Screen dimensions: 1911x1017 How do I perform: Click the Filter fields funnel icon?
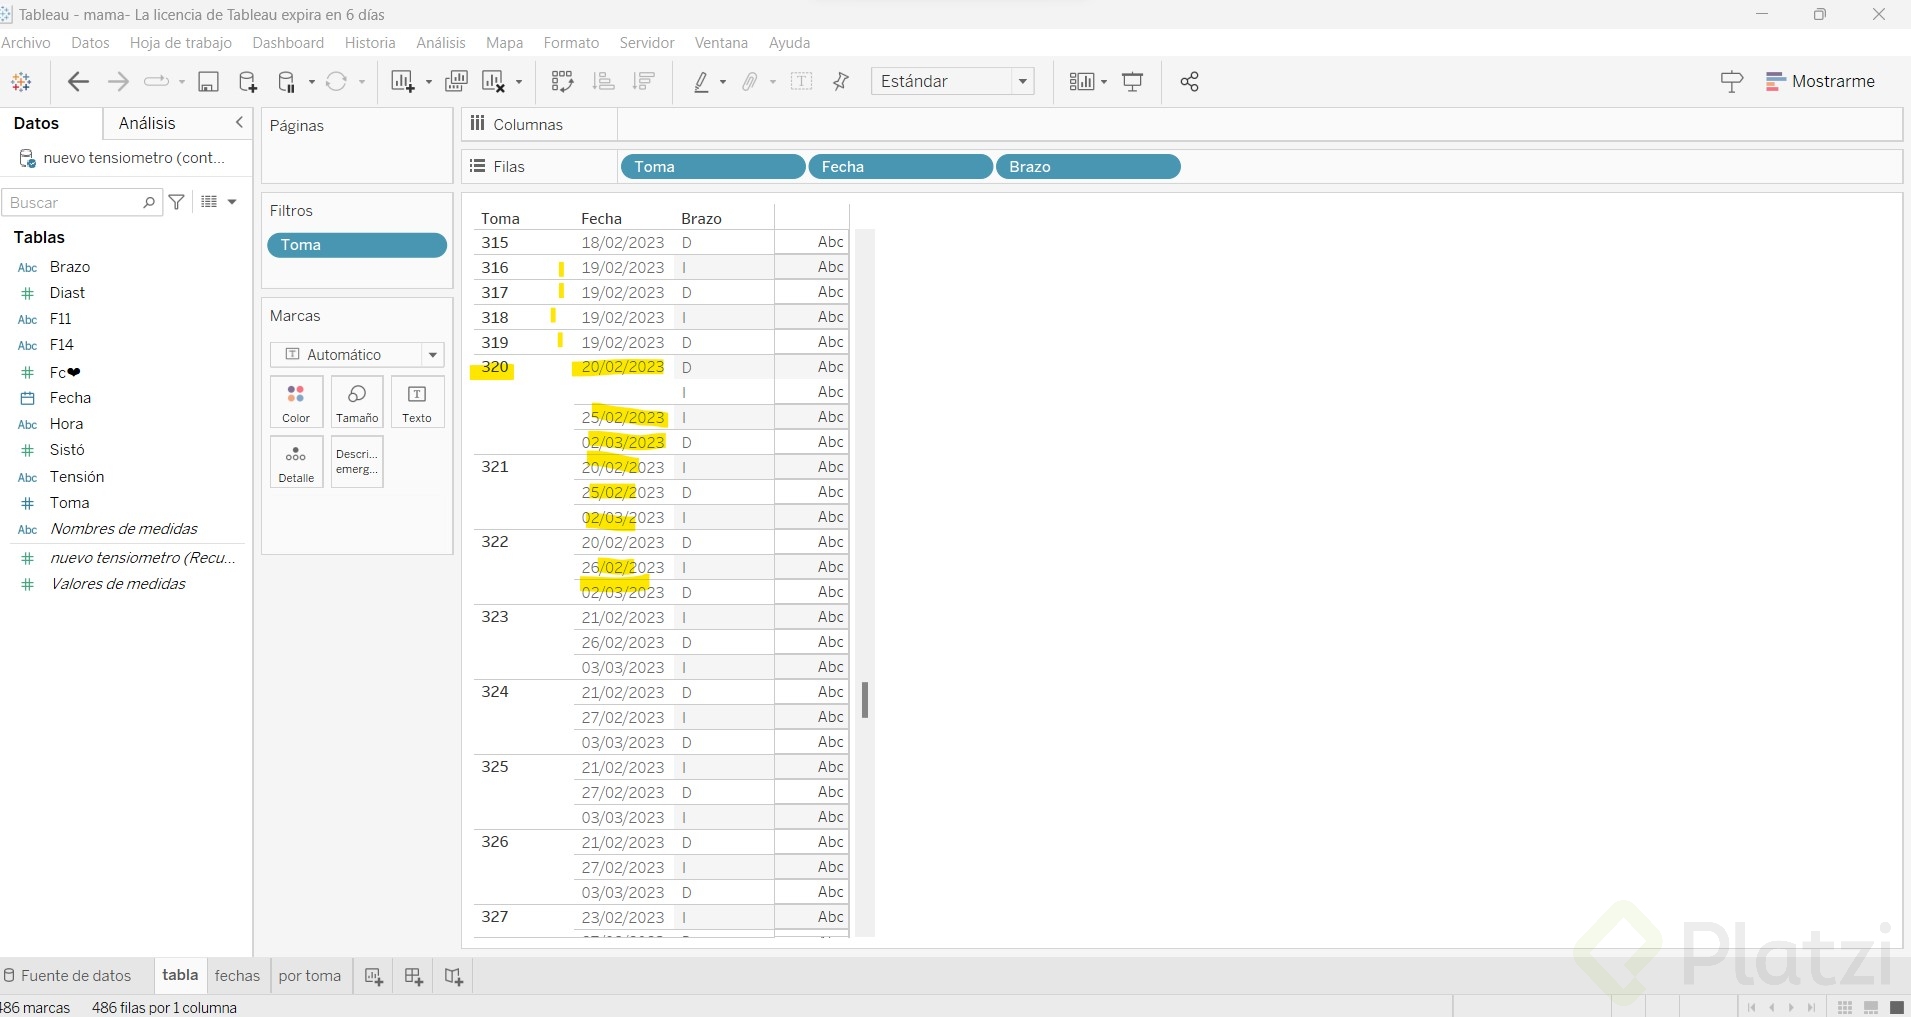(x=177, y=202)
